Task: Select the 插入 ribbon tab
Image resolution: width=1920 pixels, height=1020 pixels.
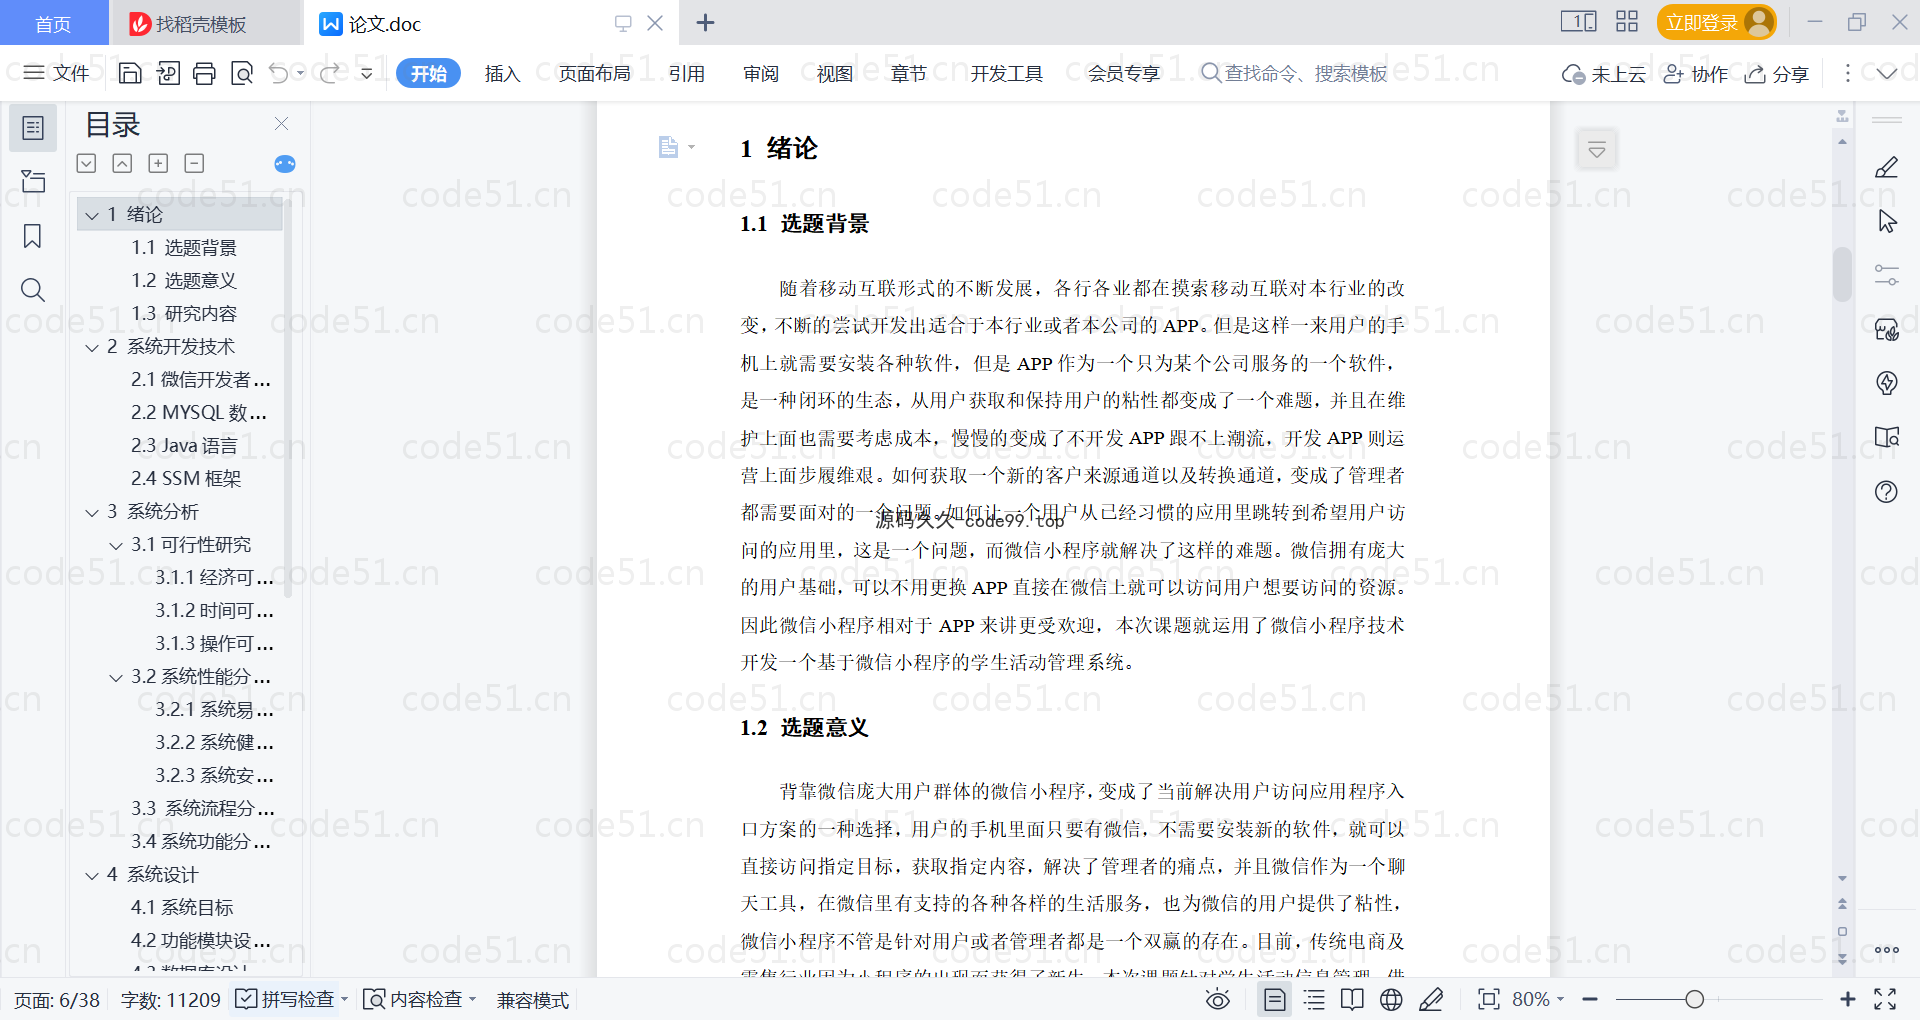Action: coord(502,73)
